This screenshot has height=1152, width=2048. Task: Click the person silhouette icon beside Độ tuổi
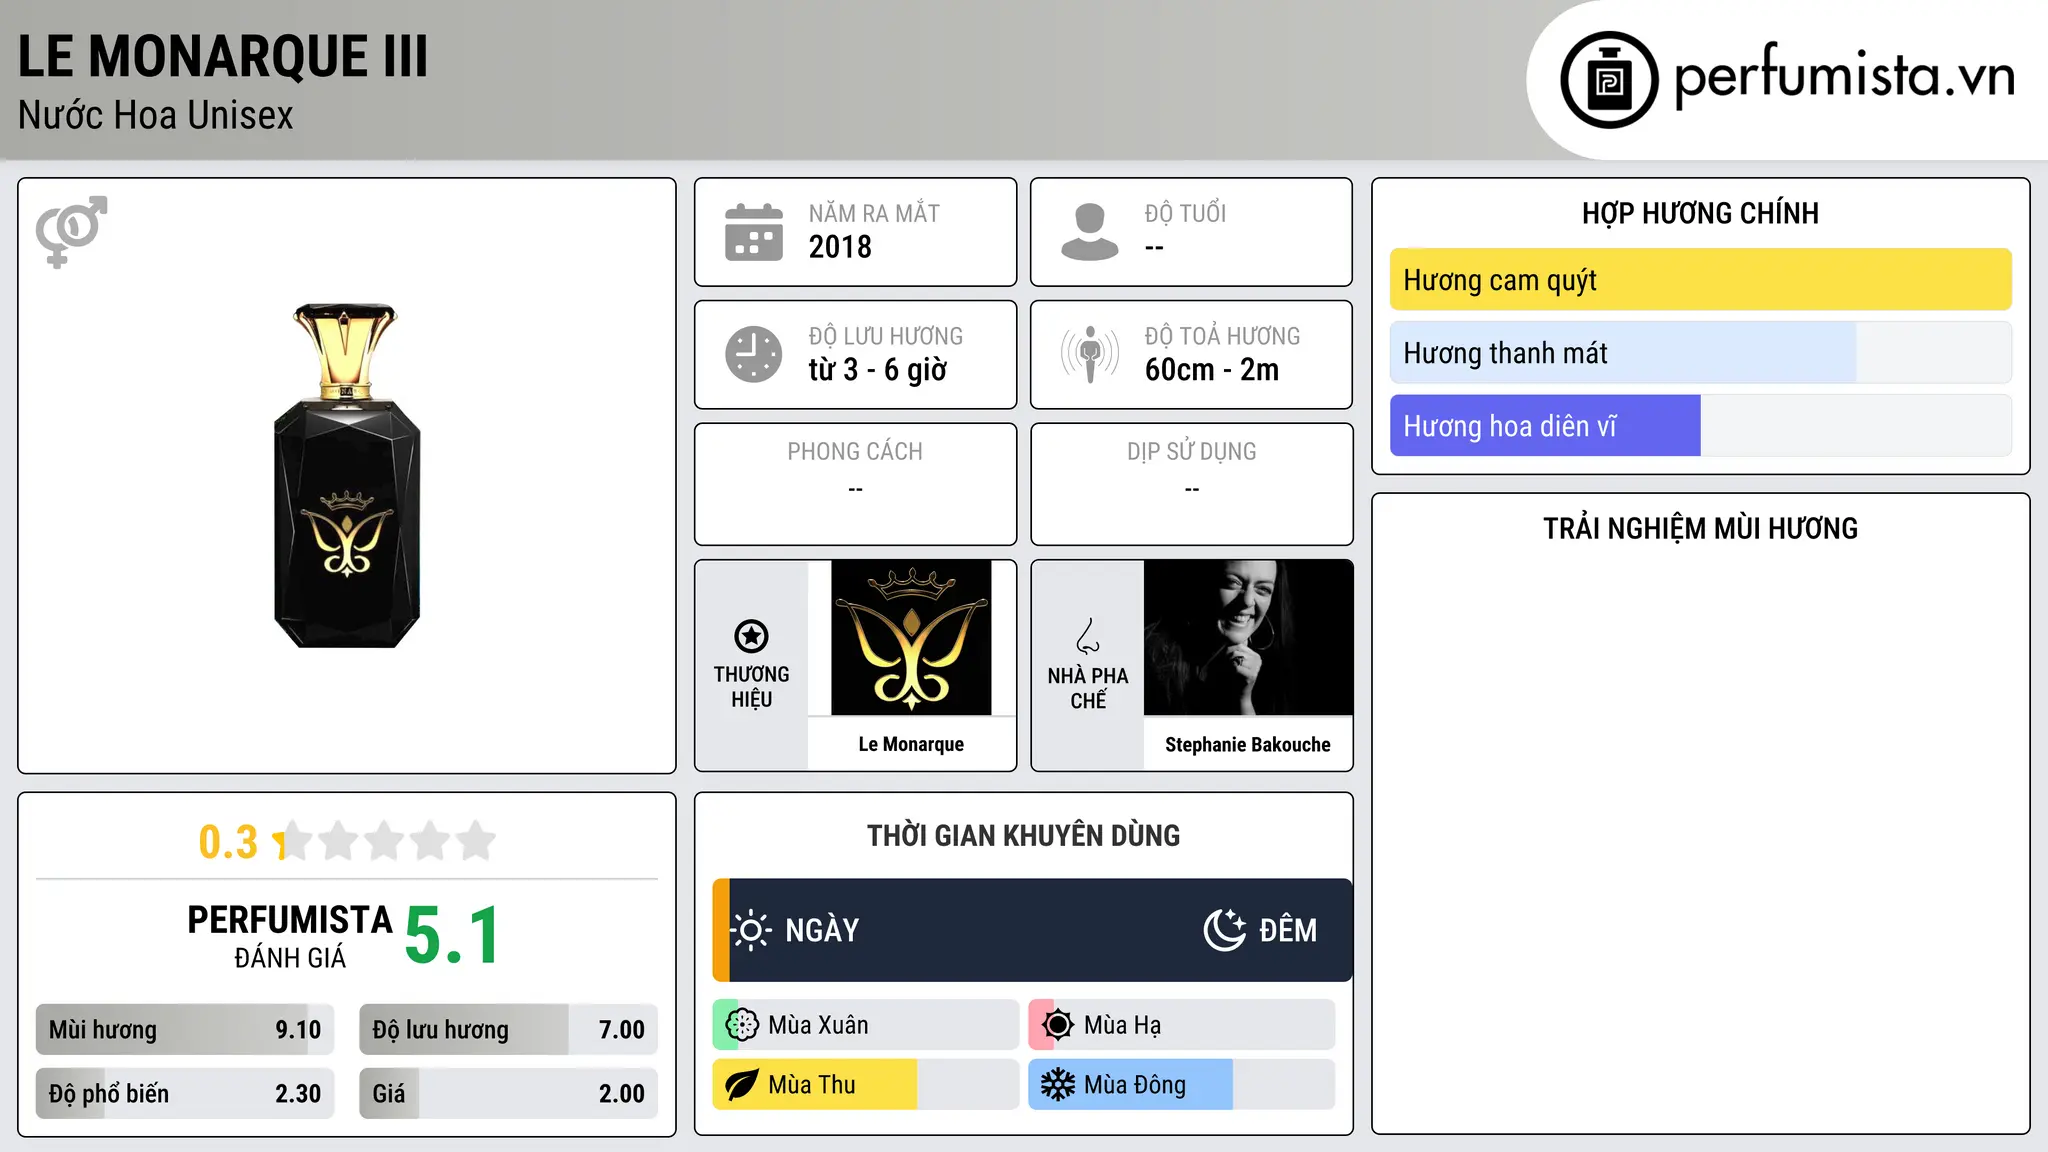(x=1090, y=232)
